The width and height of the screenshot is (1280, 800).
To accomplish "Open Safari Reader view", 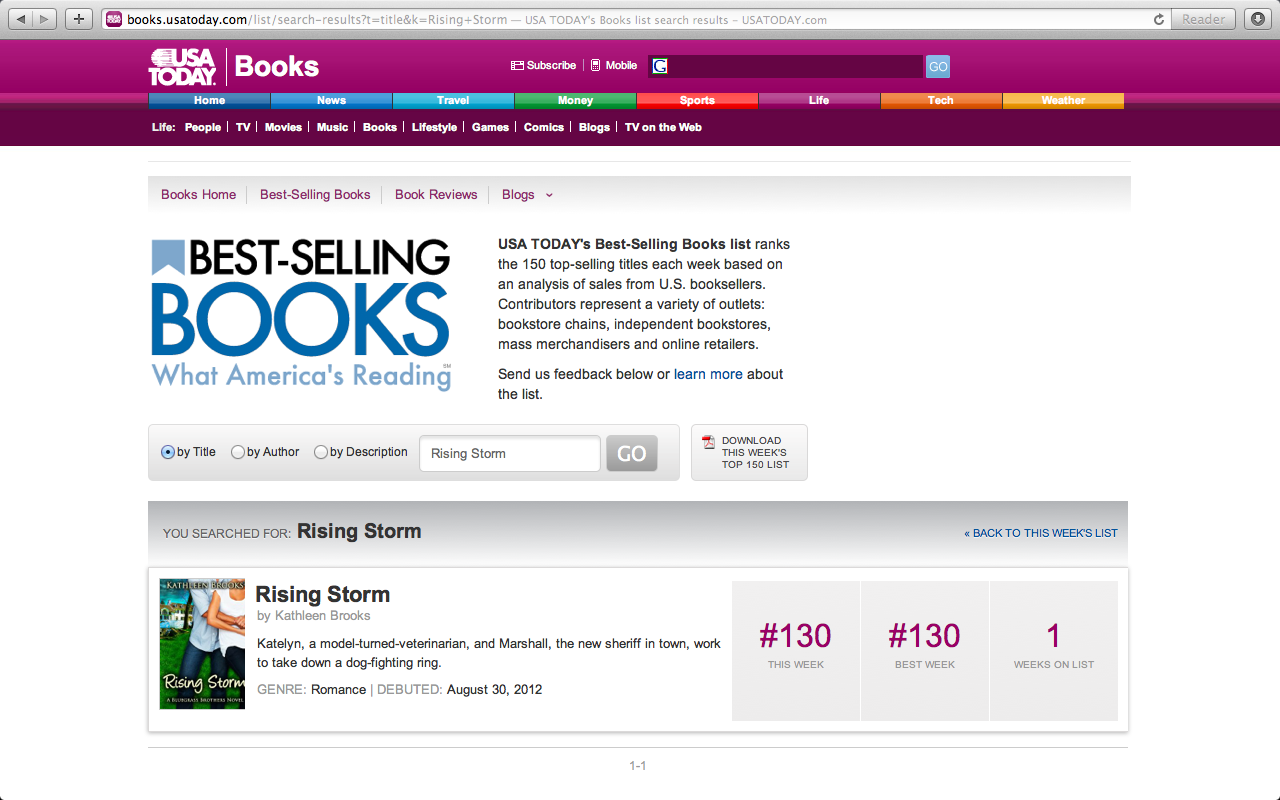I will click(1203, 19).
